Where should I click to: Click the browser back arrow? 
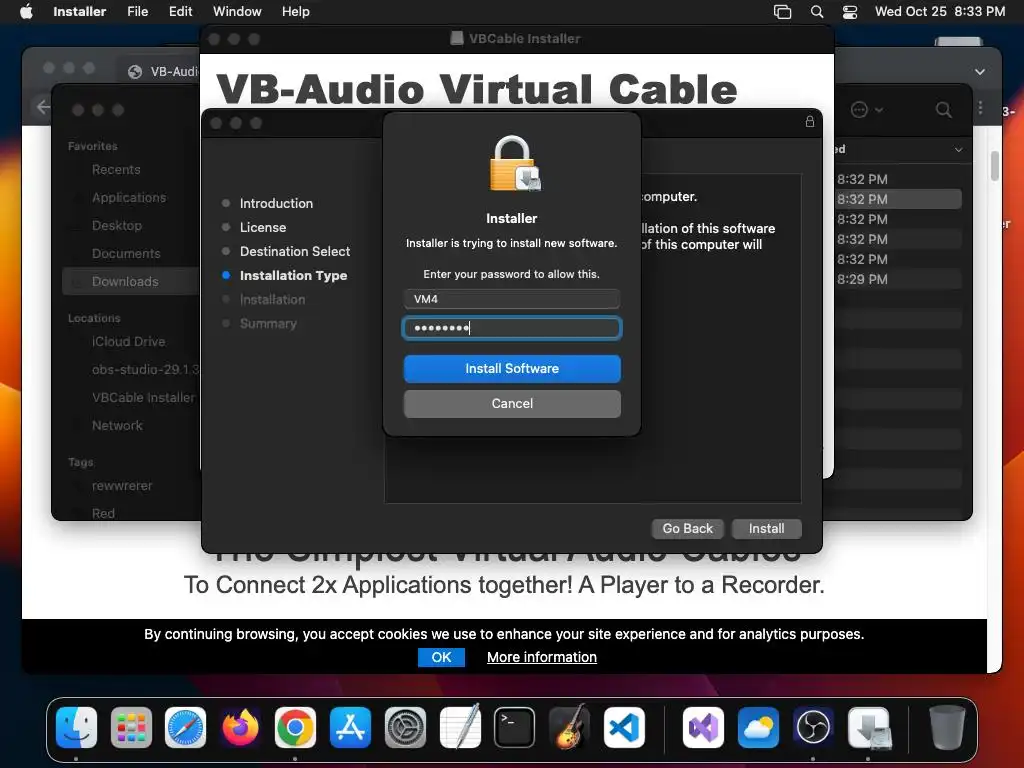coord(43,107)
